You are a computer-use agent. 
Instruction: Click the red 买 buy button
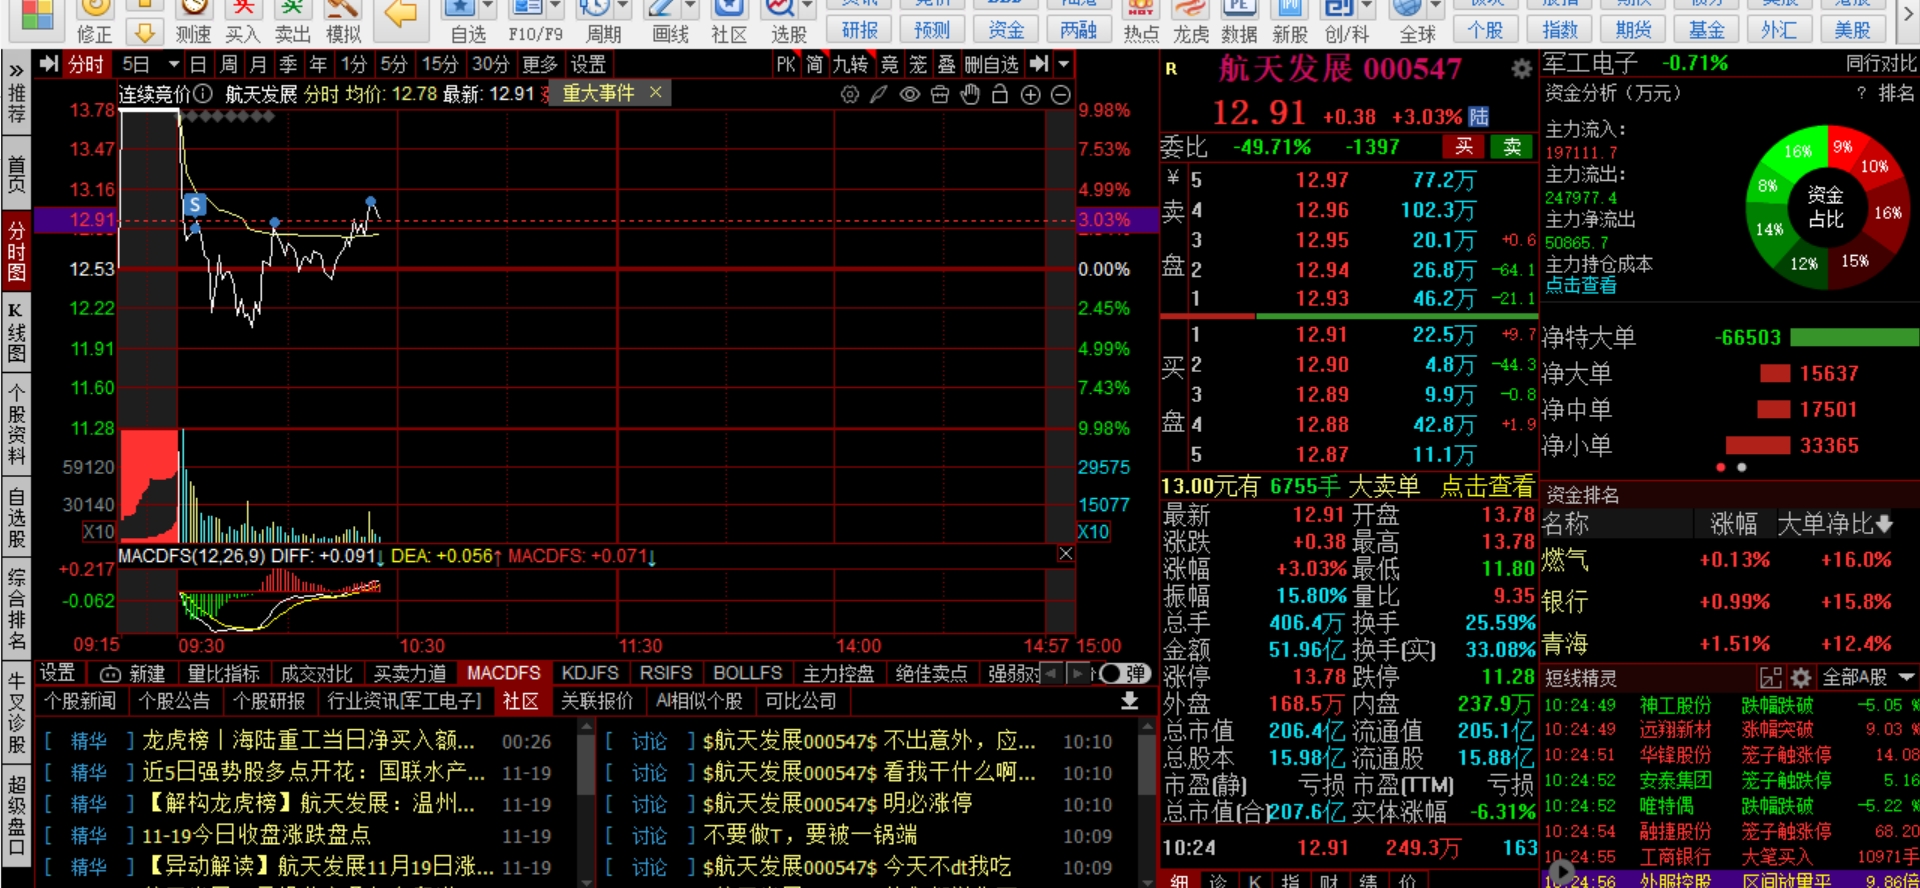(x=1463, y=147)
